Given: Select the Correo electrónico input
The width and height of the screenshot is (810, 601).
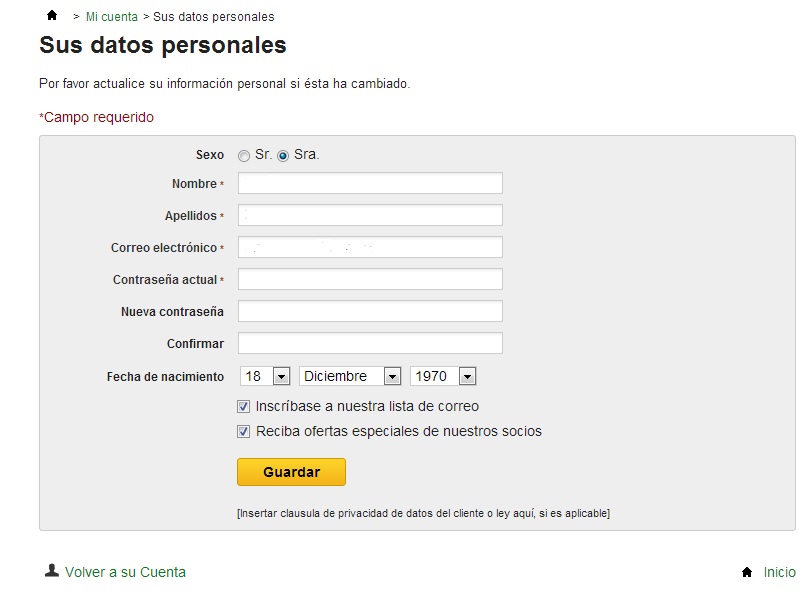Looking at the screenshot, I should [370, 247].
